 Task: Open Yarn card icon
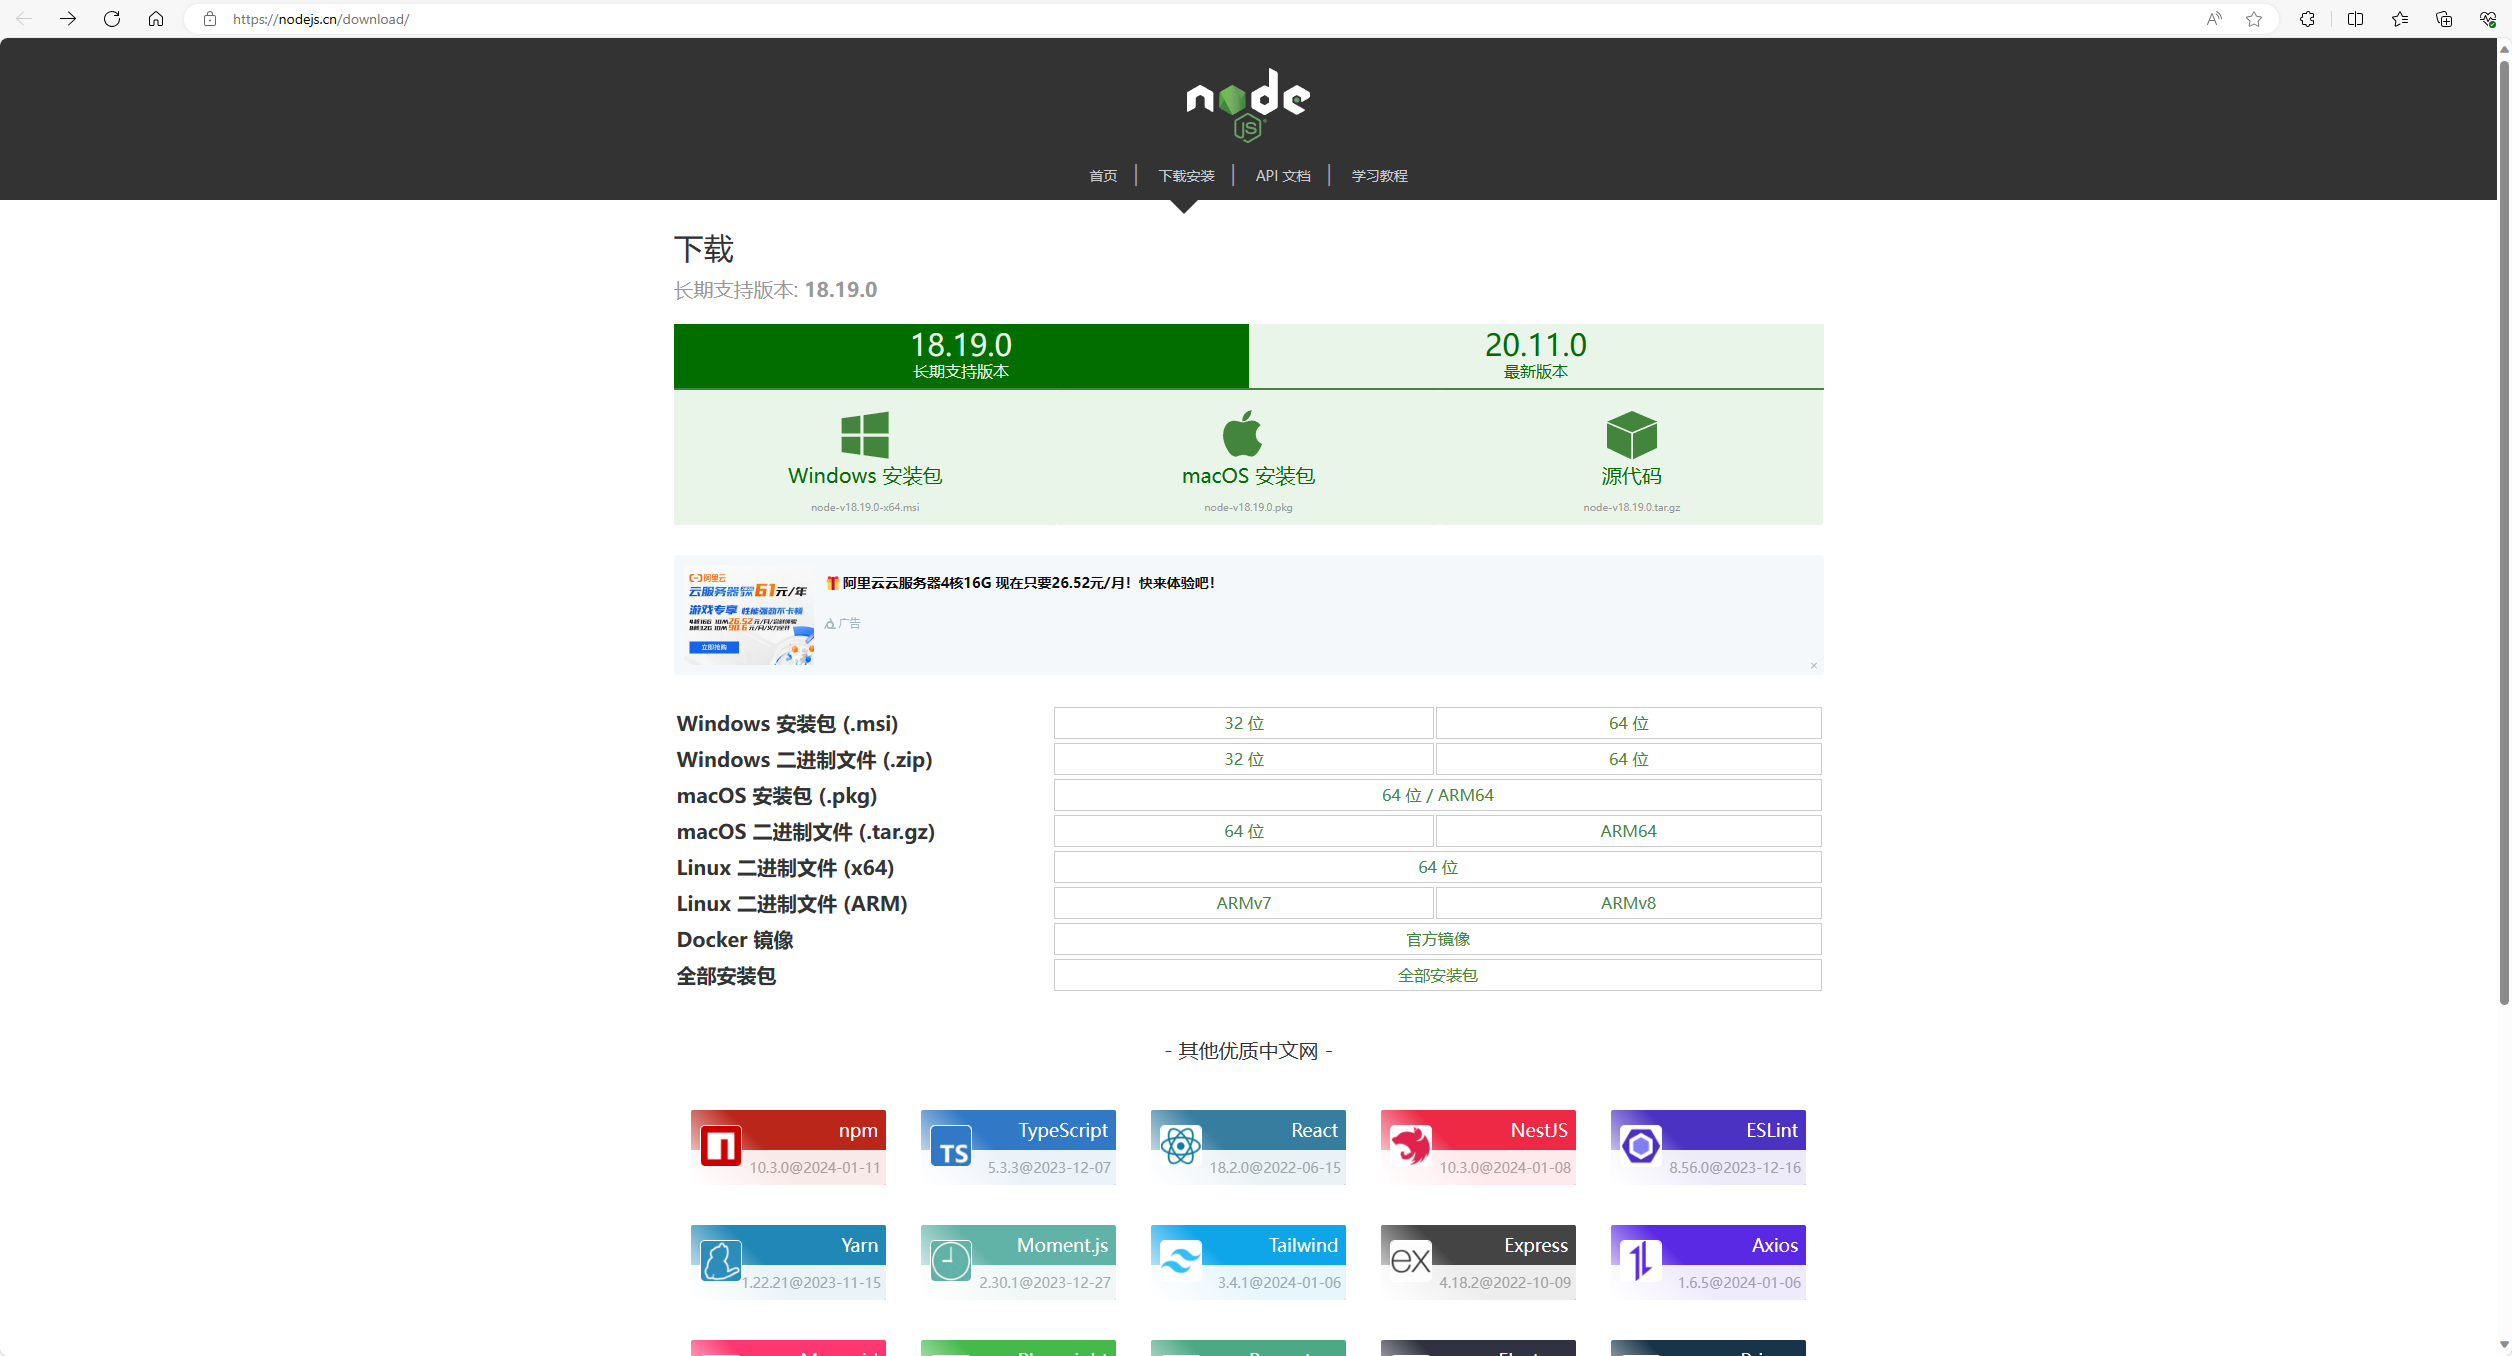(x=721, y=1261)
